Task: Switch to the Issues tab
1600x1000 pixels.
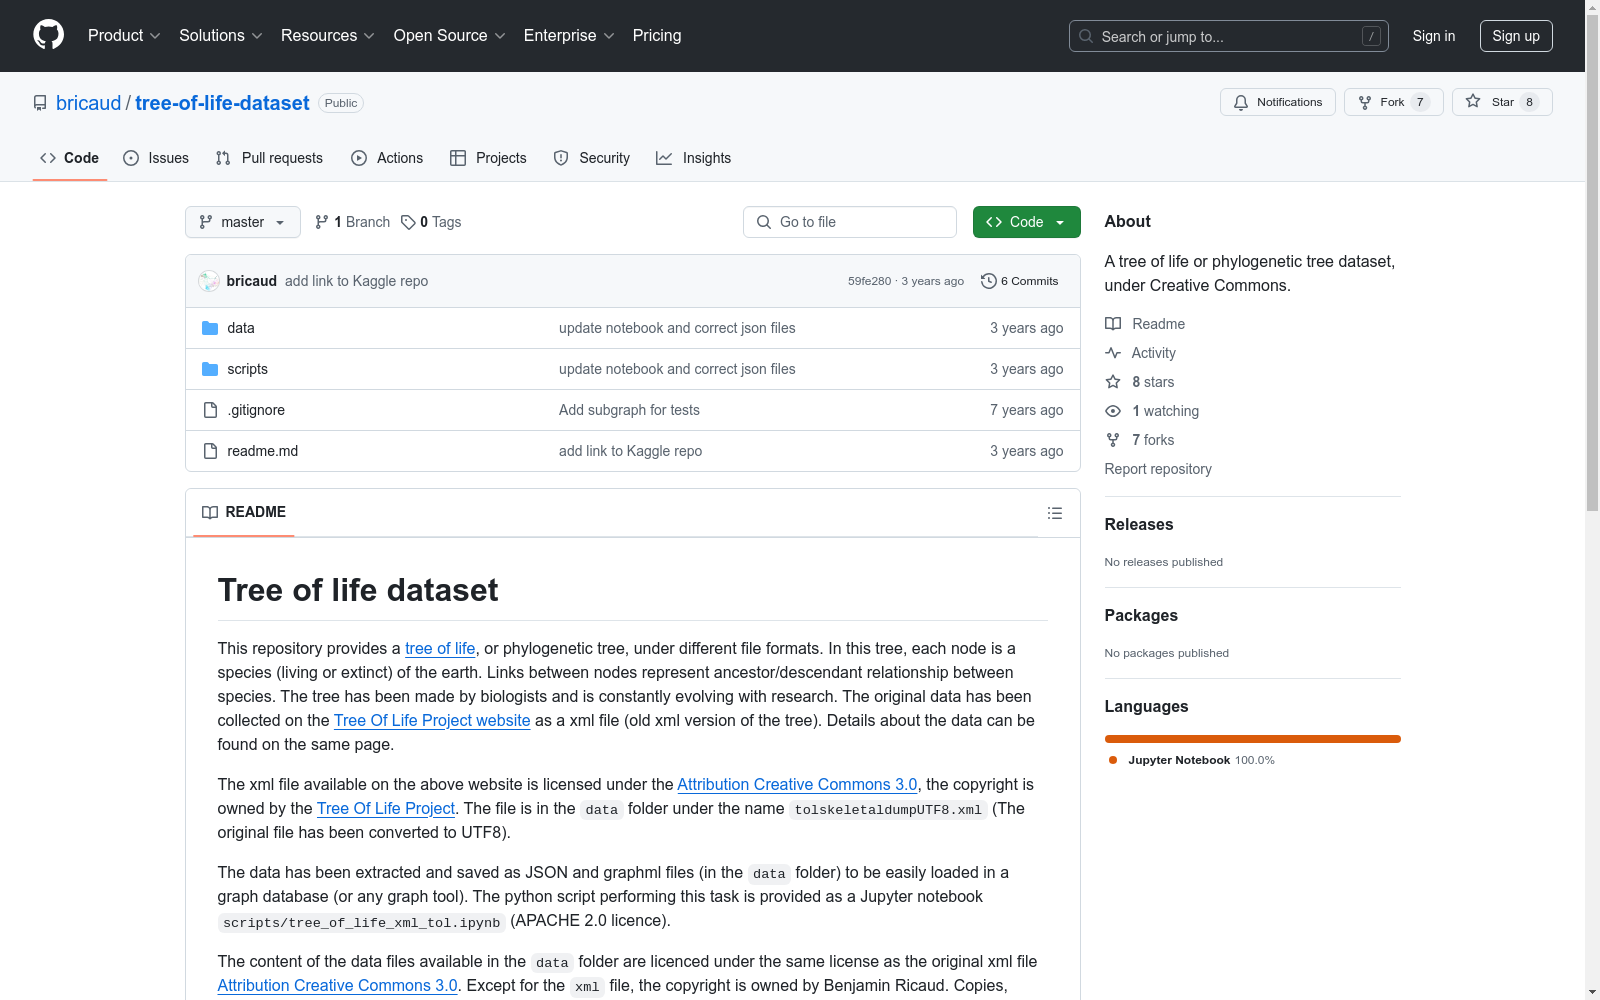Action: tap(156, 158)
